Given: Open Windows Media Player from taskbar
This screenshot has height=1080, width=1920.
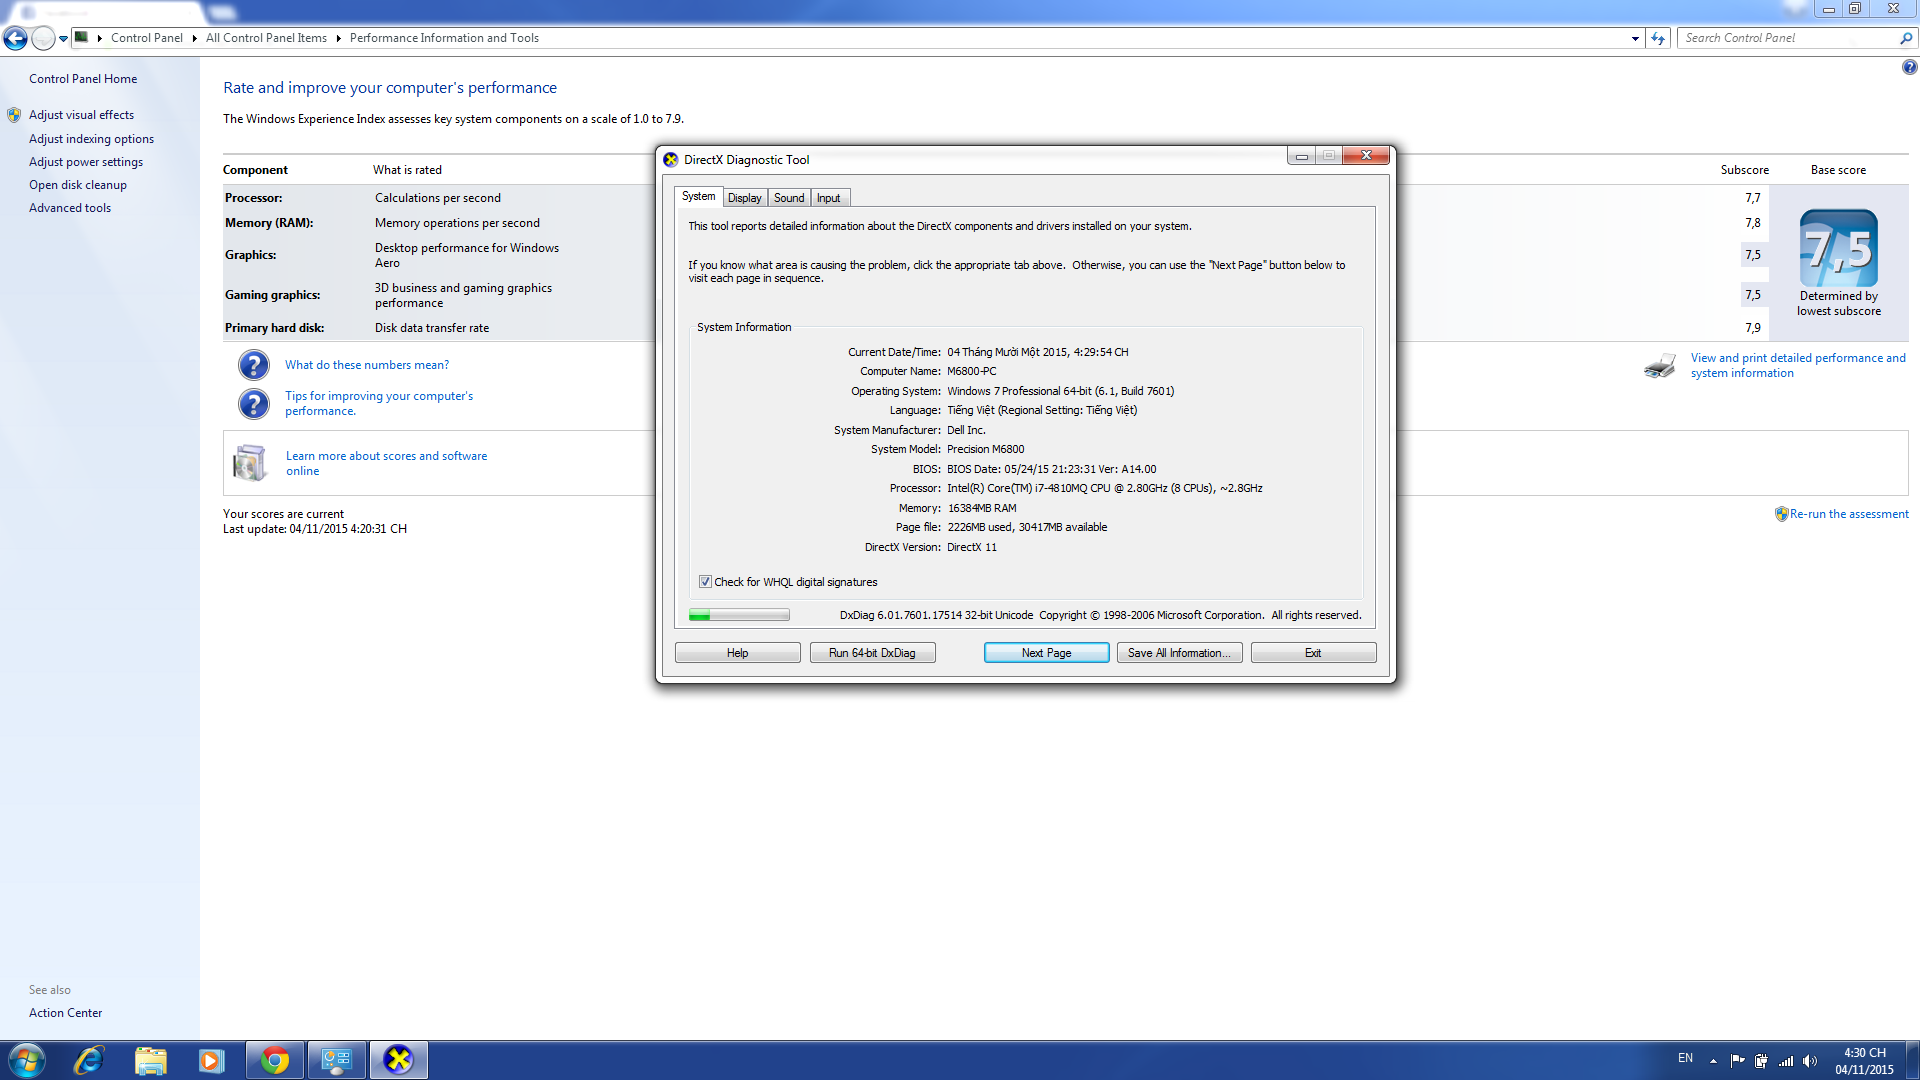Looking at the screenshot, I should tap(211, 1060).
